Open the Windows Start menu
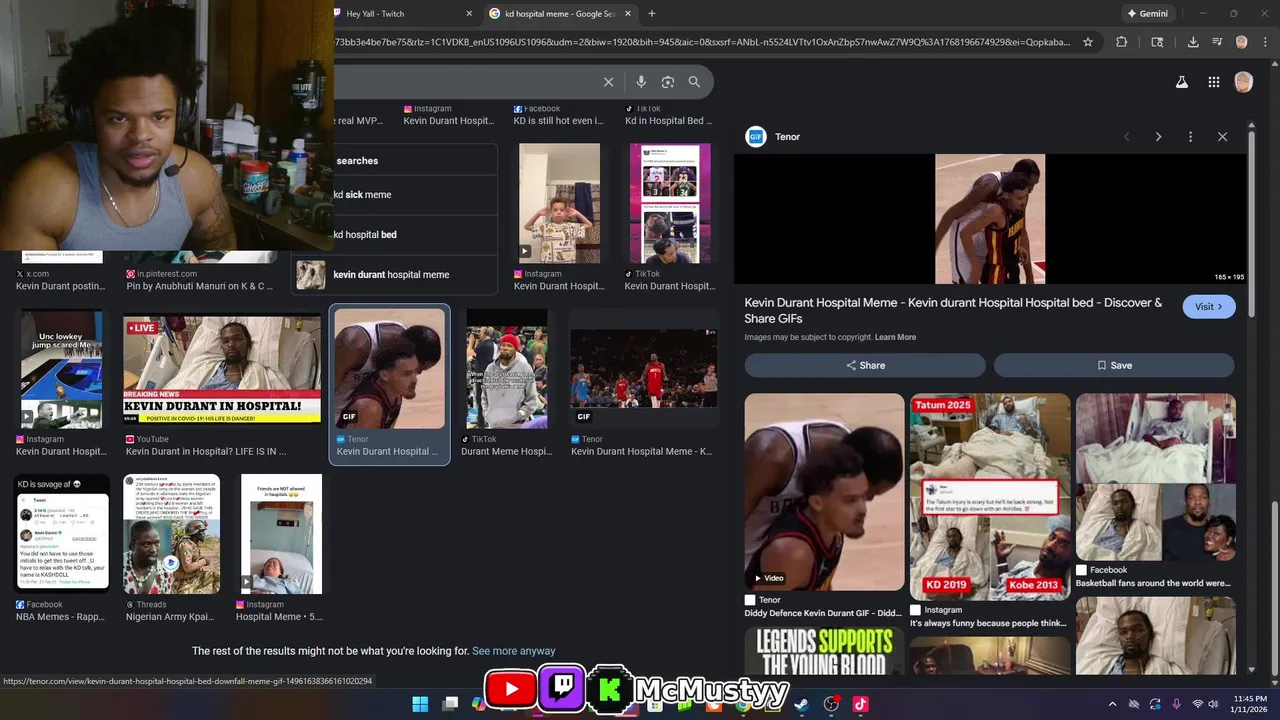The height and width of the screenshot is (720, 1280). [420, 704]
